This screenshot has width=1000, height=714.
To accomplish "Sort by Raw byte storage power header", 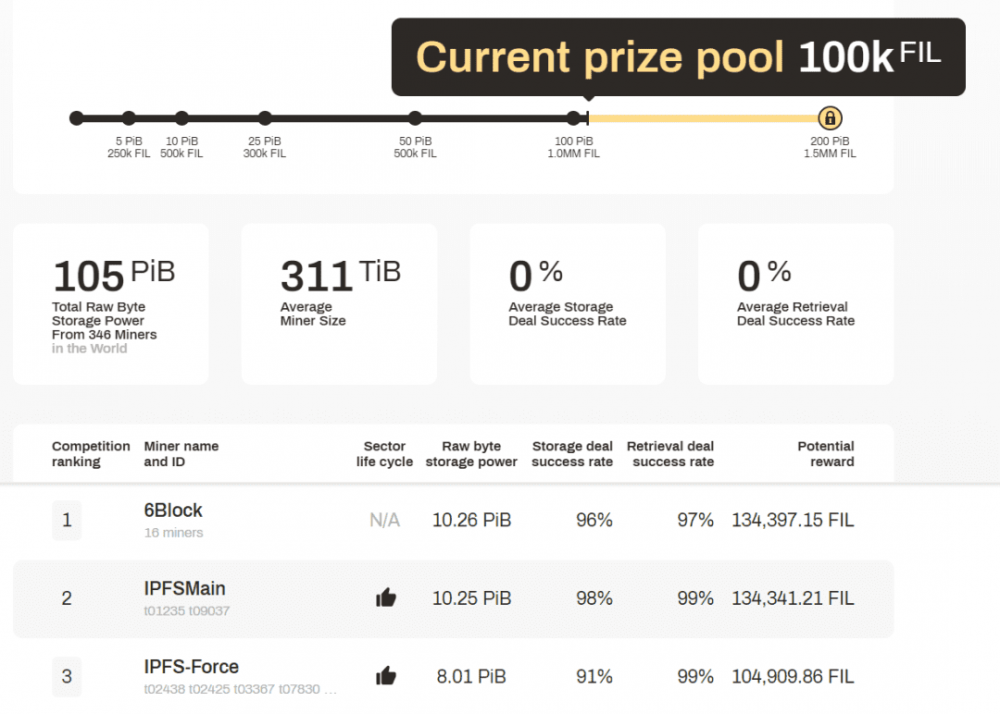I will pos(471,454).
